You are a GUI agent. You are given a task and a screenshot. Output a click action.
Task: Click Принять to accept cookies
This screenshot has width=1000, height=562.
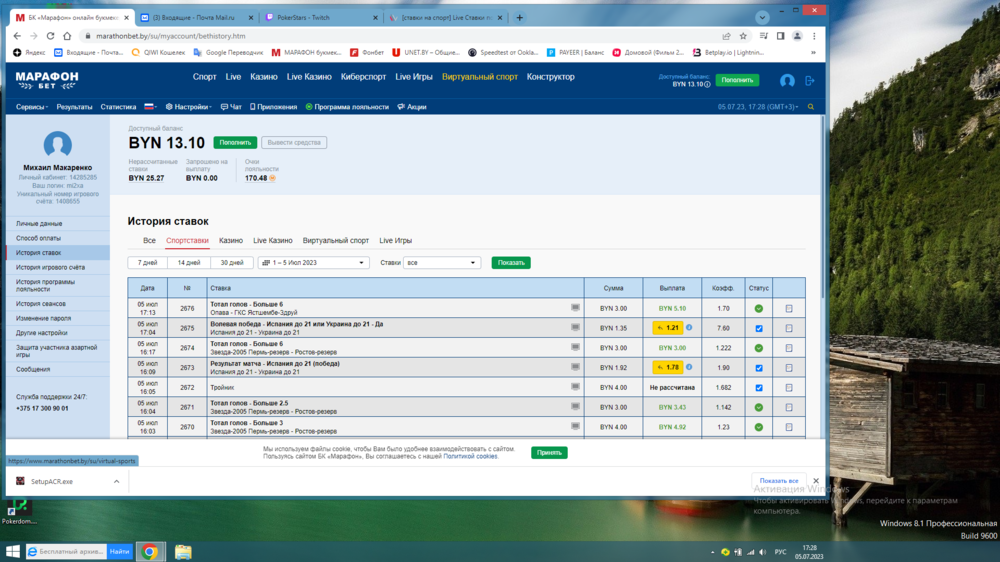(x=549, y=452)
